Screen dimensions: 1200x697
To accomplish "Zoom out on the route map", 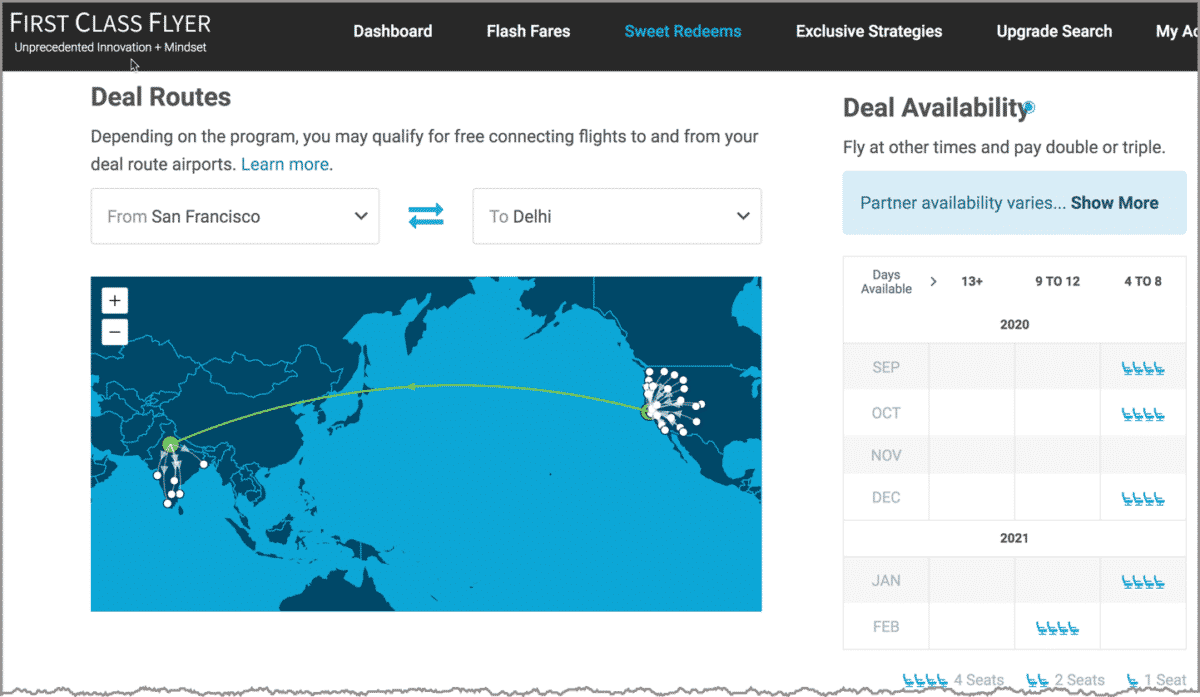I will tap(115, 332).
